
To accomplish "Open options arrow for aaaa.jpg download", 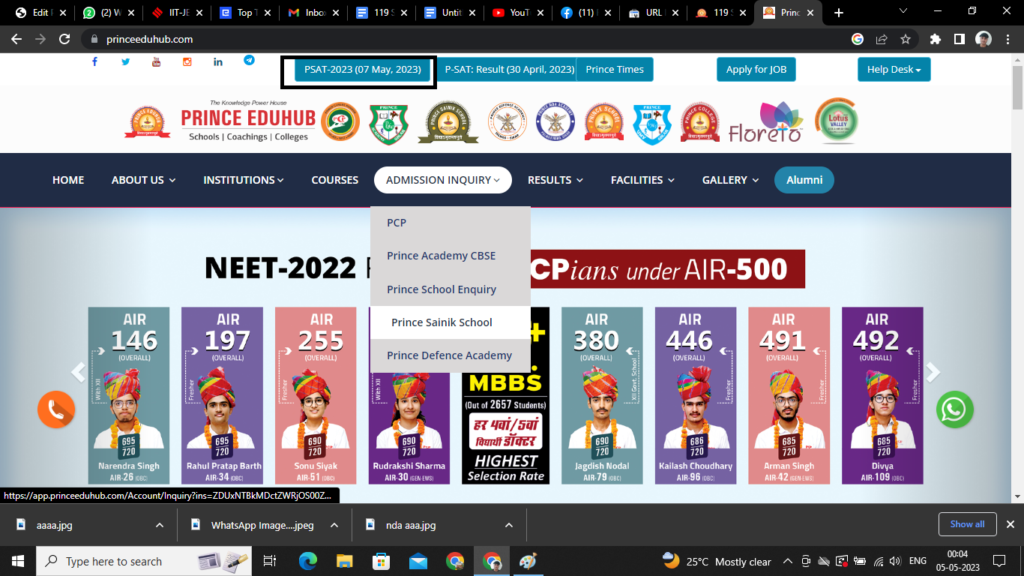I will pyautogui.click(x=159, y=524).
